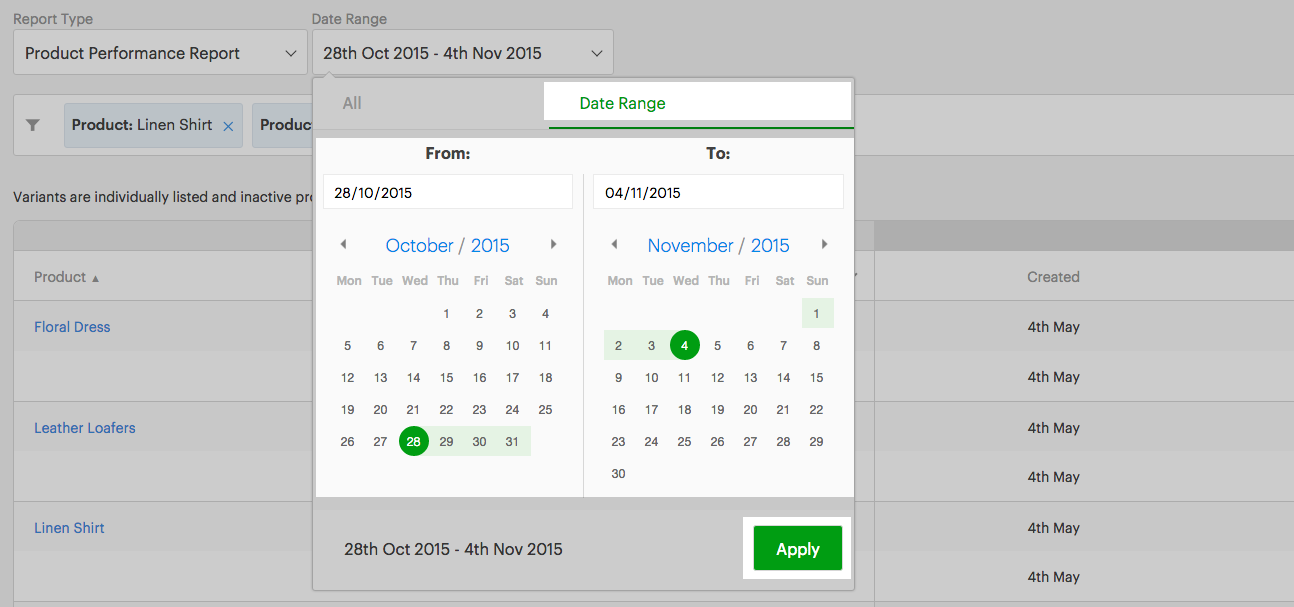This screenshot has height=607, width=1294.
Task: Click the November month label
Action: (690, 246)
